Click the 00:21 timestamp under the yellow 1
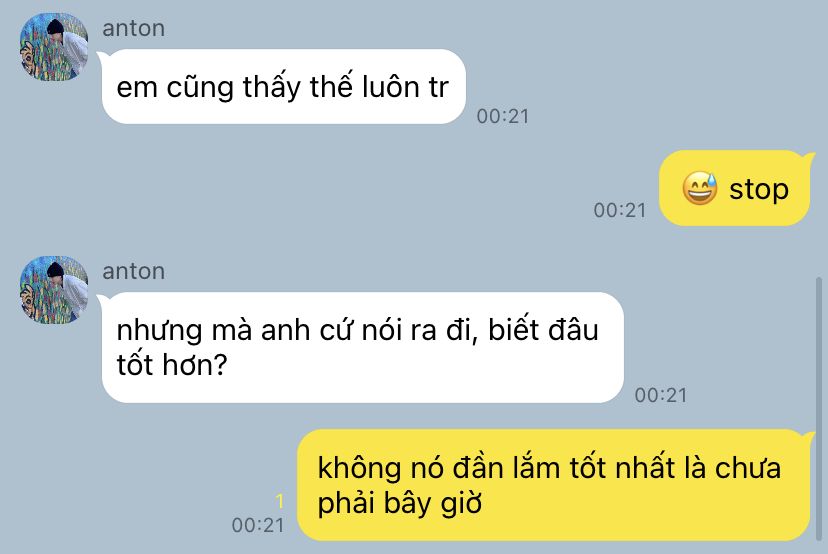This screenshot has width=828, height=554. pyautogui.click(x=258, y=525)
